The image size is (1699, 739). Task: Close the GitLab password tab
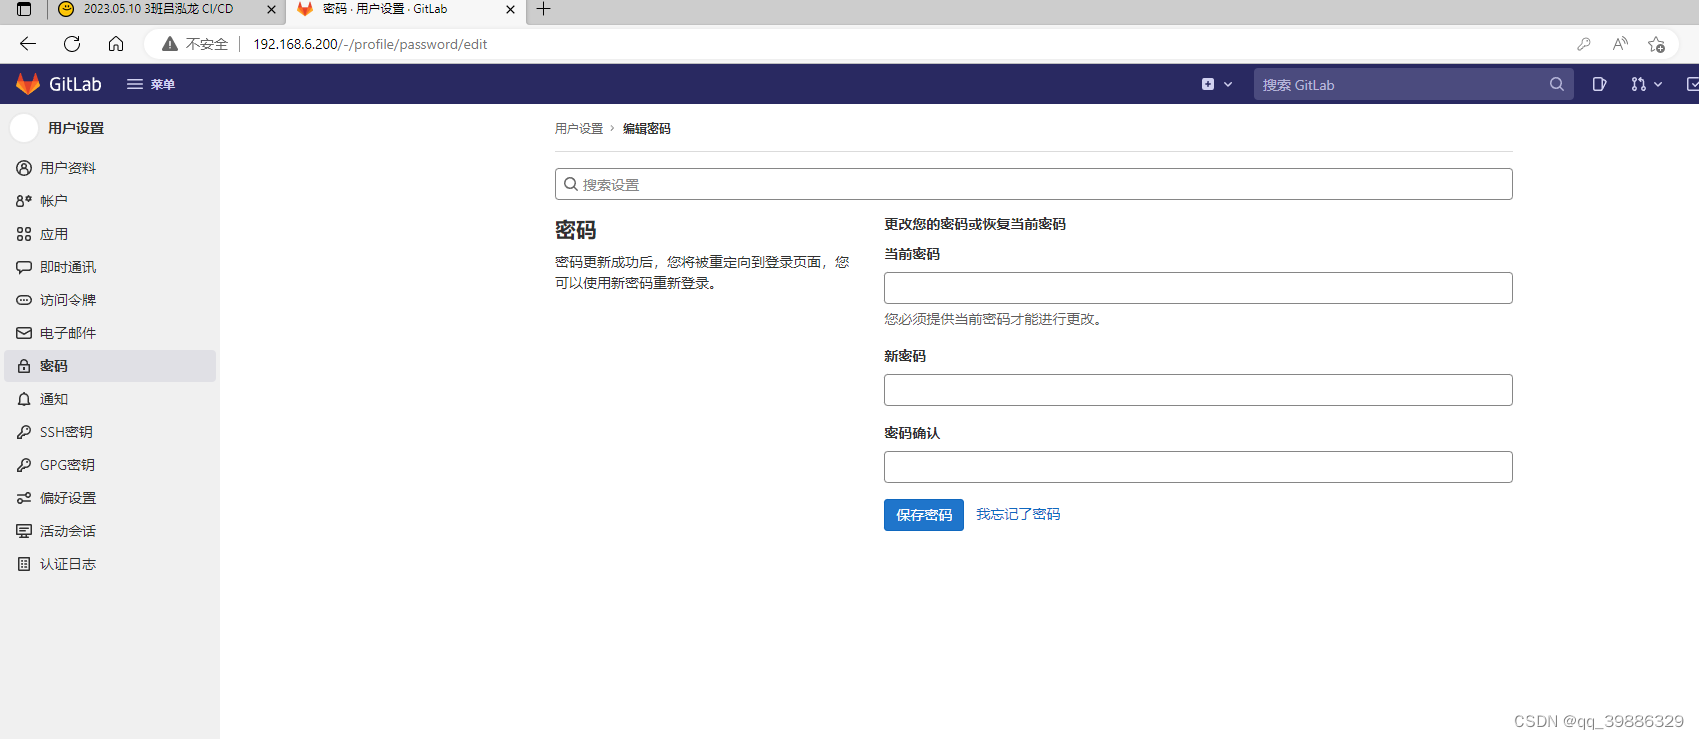510,9
